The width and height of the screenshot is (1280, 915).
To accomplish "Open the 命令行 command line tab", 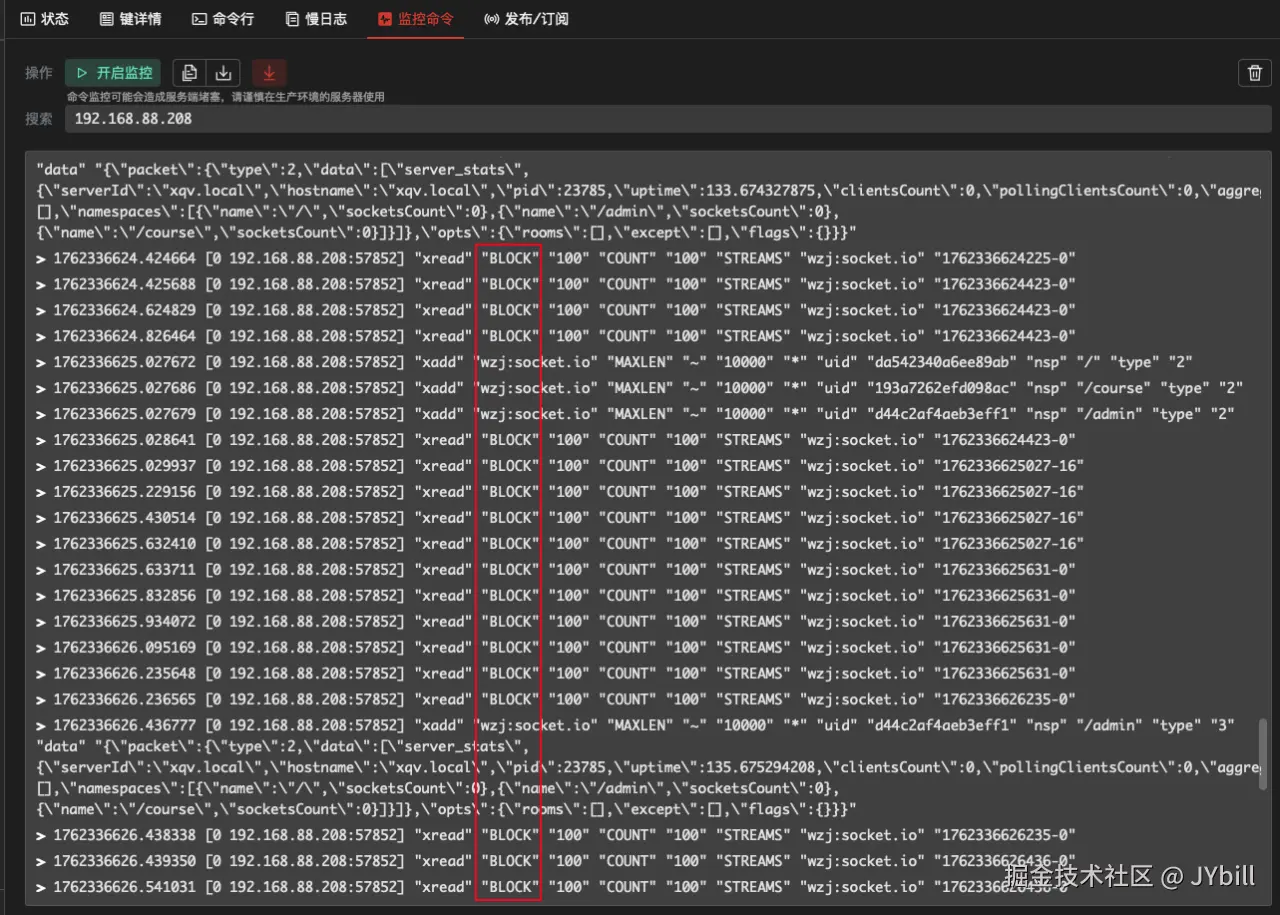I will [x=223, y=19].
